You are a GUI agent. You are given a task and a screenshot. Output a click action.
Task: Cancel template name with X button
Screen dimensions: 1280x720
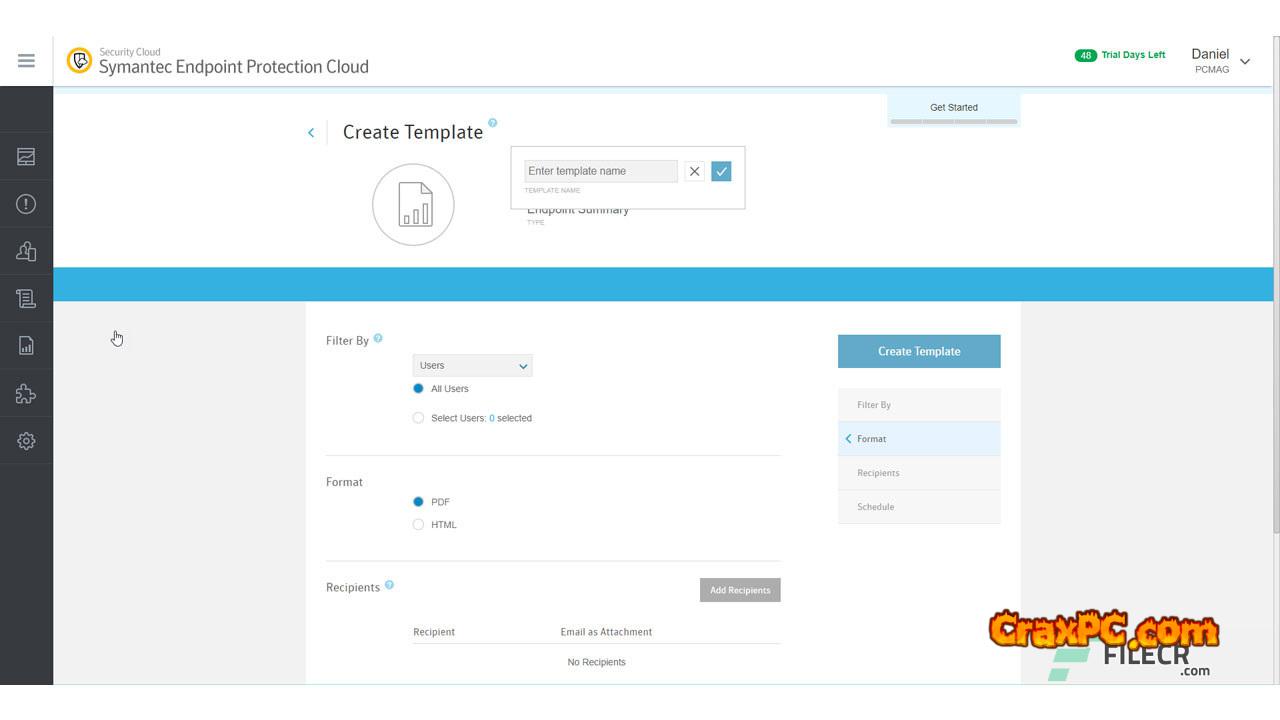tap(694, 171)
